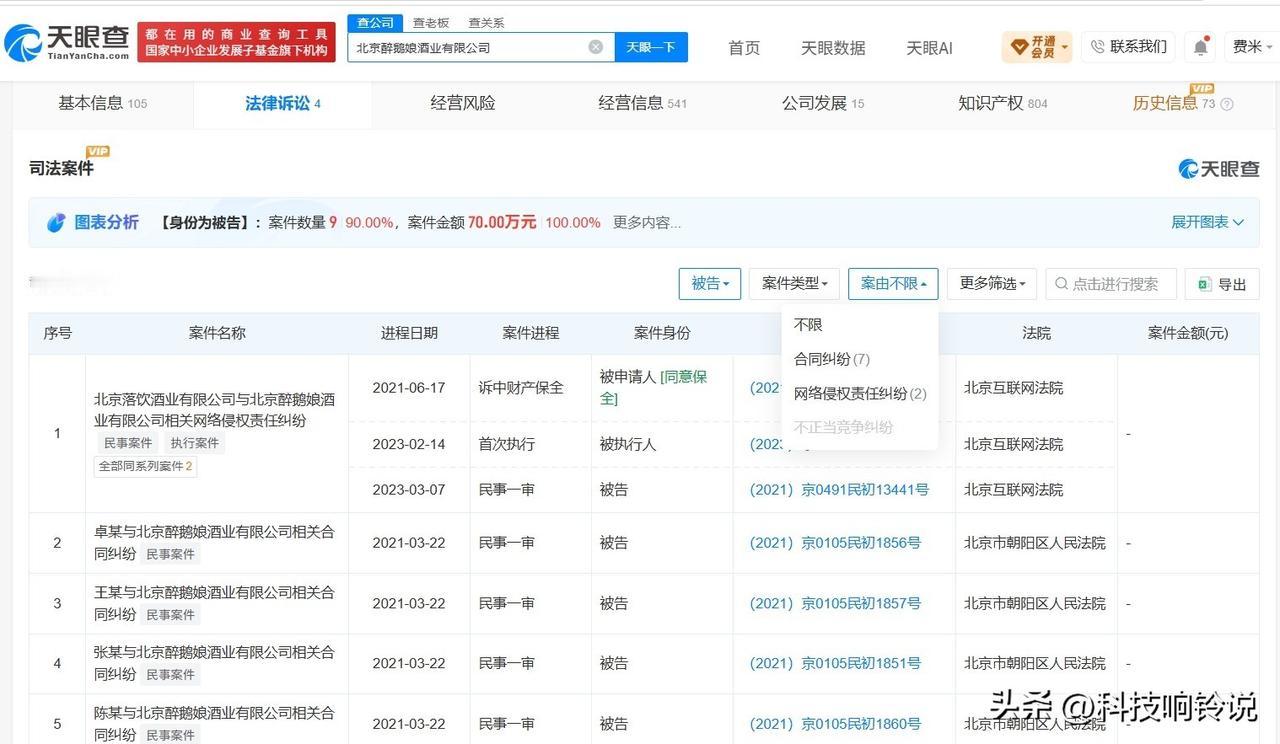Click the 天眼查 watermark logo at right
The height and width of the screenshot is (744, 1280).
click(1218, 168)
